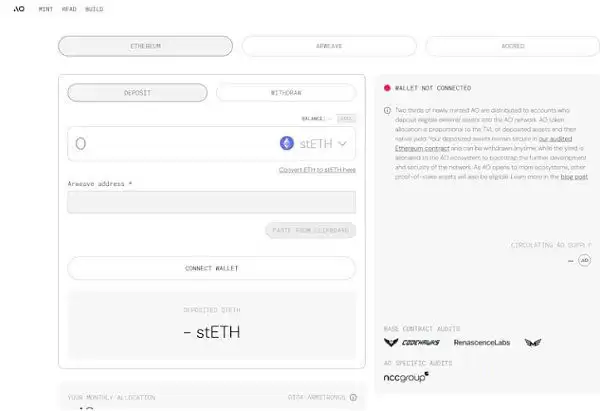
Task: Open the Mint menu item
Action: pyautogui.click(x=45, y=8)
